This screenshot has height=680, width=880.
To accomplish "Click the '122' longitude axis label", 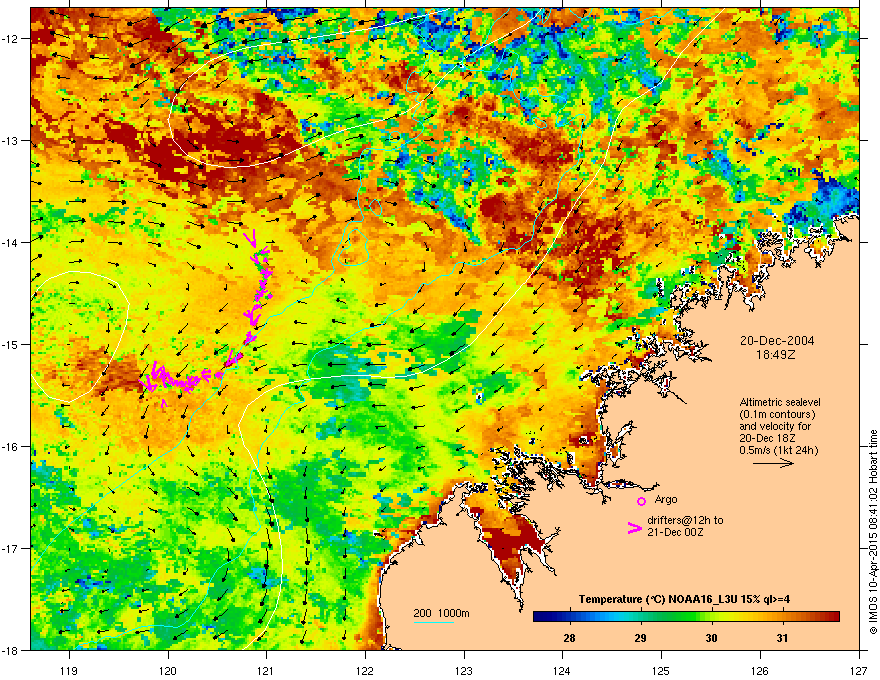I will coord(365,670).
